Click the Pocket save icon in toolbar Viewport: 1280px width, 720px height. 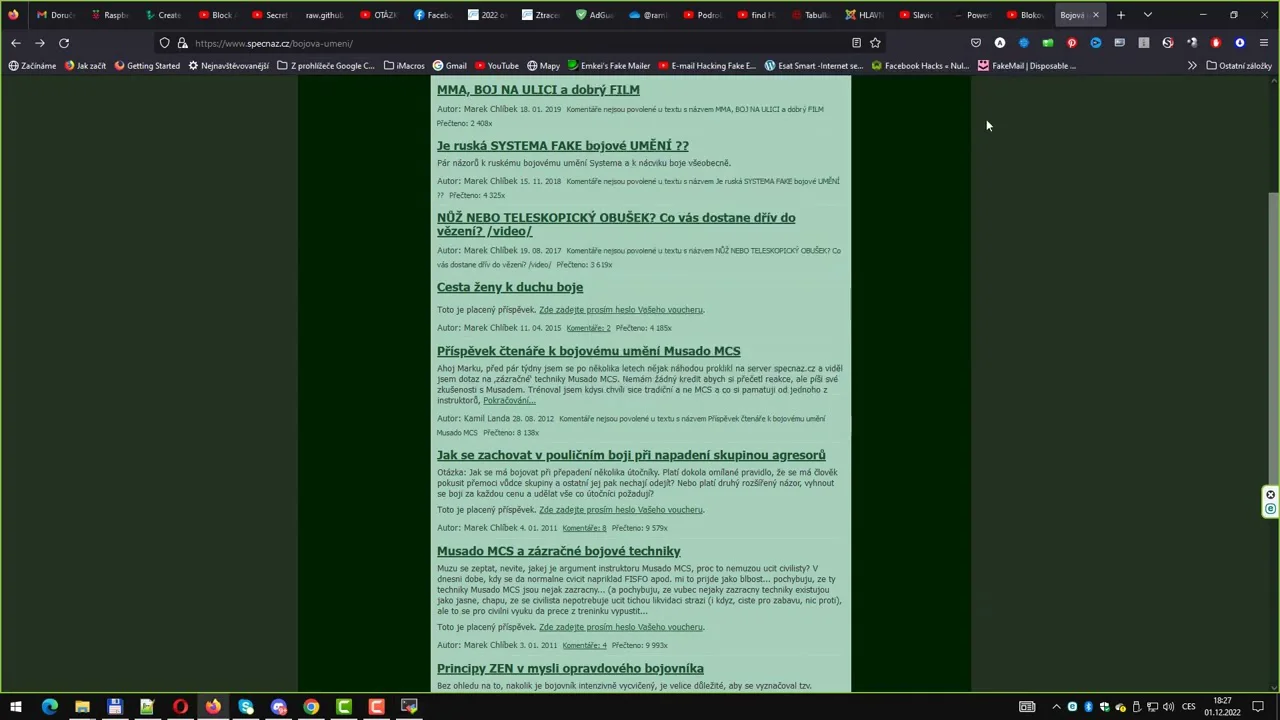pos(976,43)
